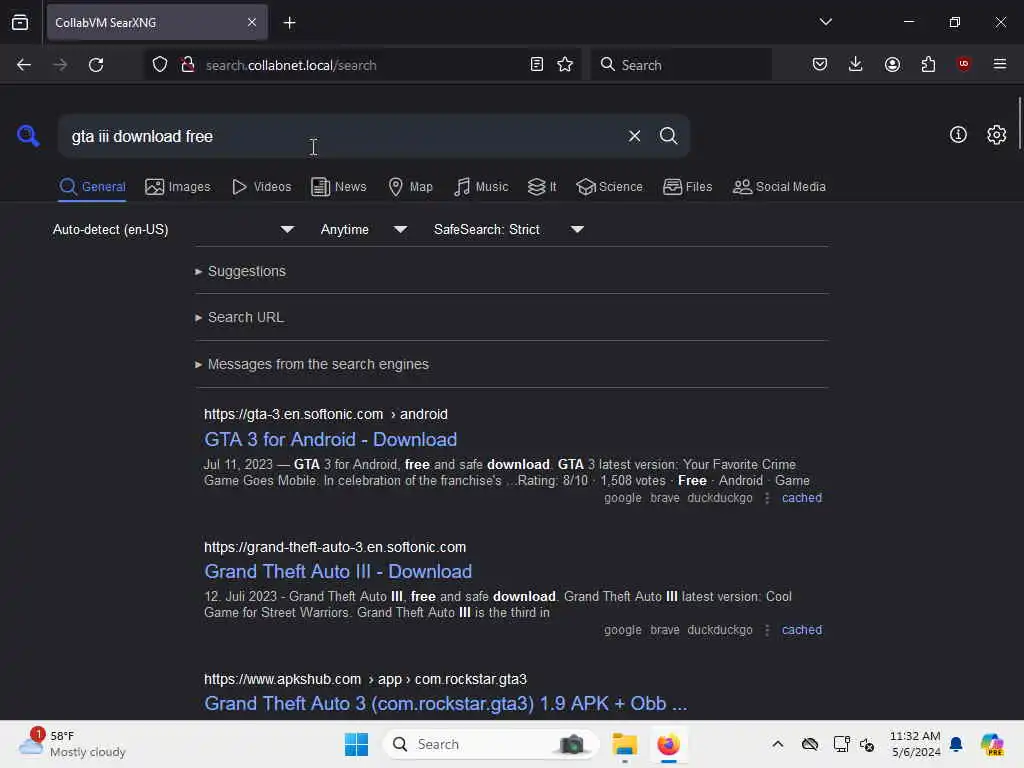Switch to the Science category

(609, 187)
